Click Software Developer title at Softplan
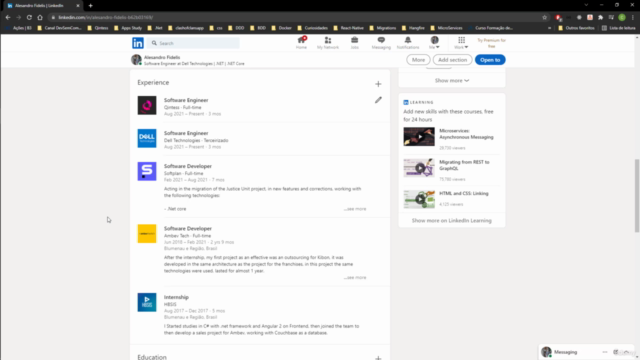640x360 pixels. tap(188, 166)
